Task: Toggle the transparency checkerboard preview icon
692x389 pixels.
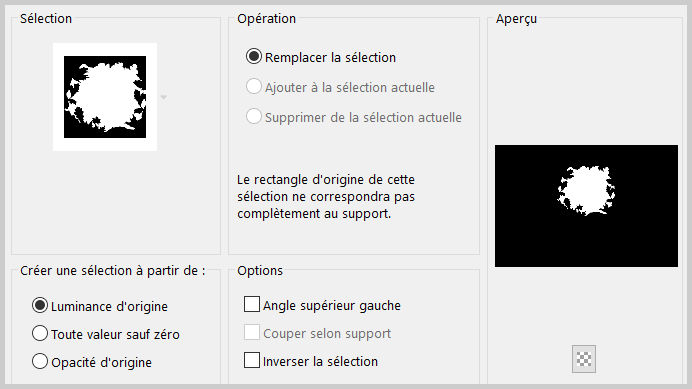Action: pos(583,359)
